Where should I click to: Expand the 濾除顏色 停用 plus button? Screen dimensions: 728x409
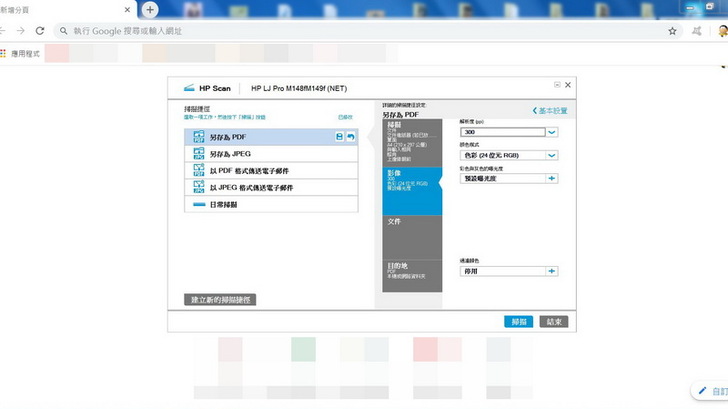coord(552,271)
